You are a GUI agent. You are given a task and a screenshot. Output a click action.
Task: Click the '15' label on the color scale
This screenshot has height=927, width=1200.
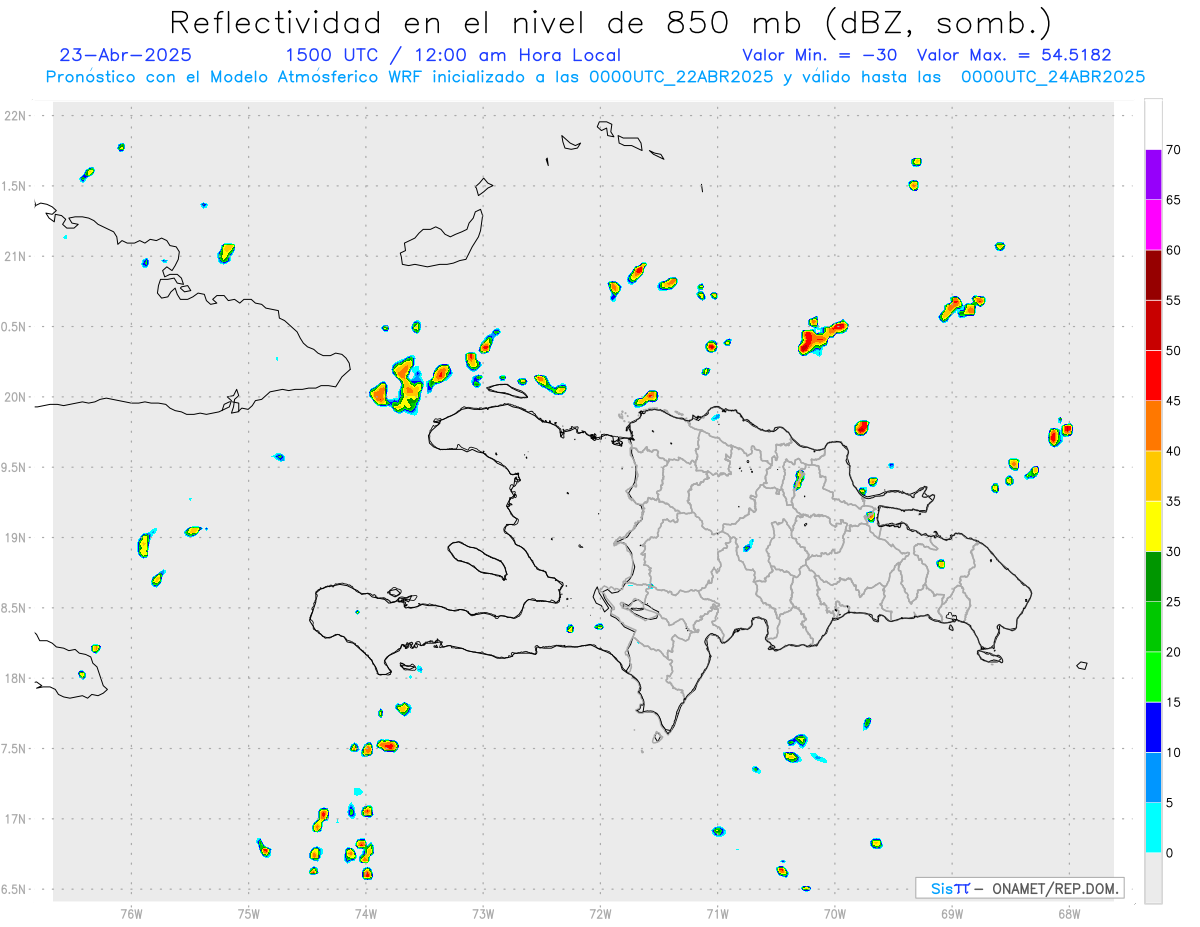click(1173, 703)
